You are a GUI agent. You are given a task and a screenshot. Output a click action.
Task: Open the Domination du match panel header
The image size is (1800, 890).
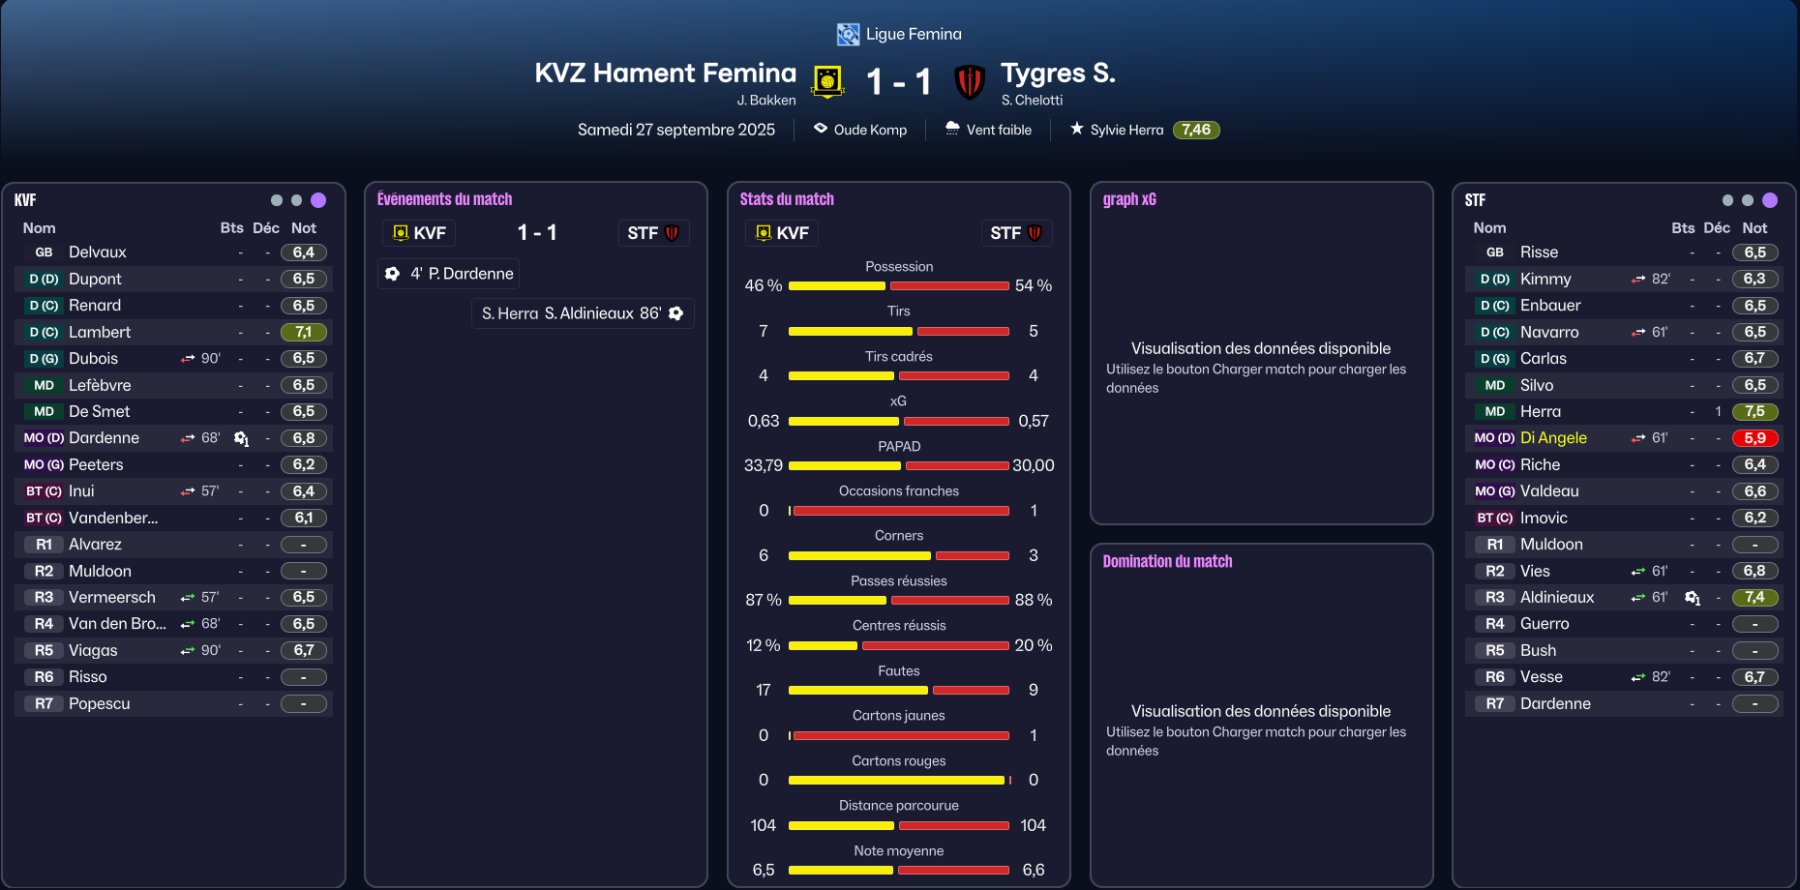pyautogui.click(x=1167, y=562)
